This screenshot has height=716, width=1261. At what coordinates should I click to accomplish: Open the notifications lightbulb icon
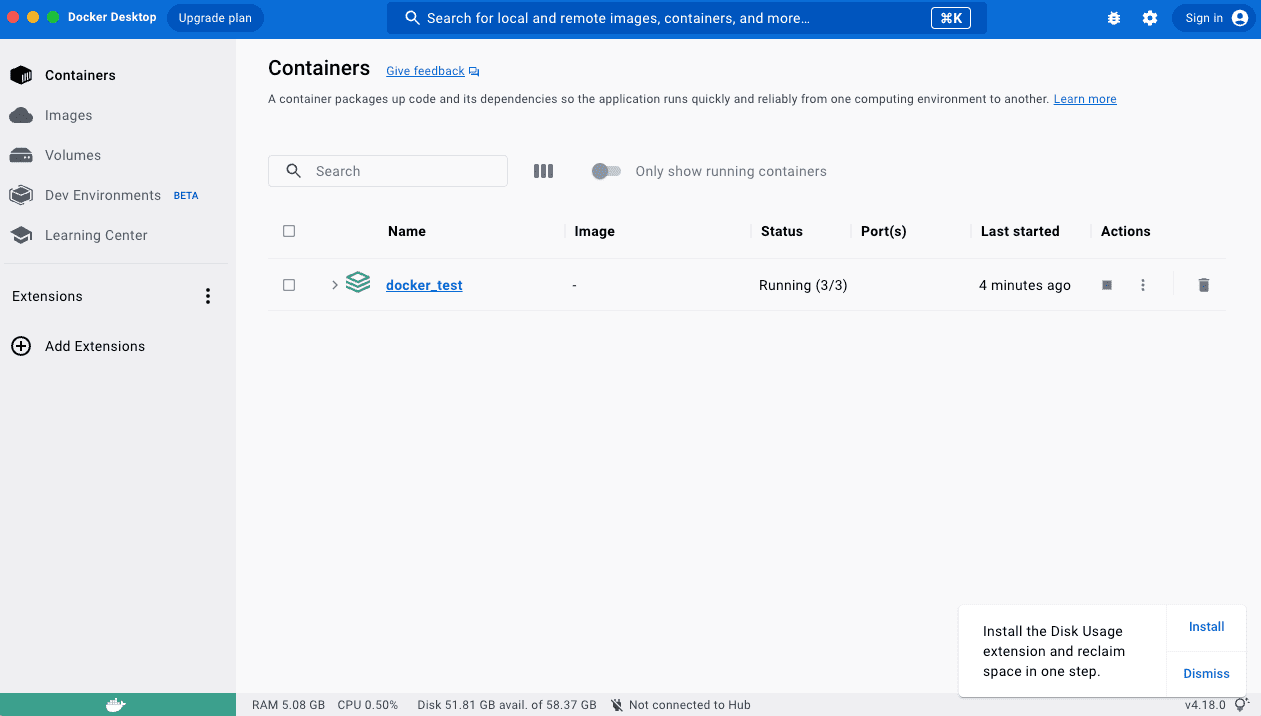pyautogui.click(x=1242, y=705)
